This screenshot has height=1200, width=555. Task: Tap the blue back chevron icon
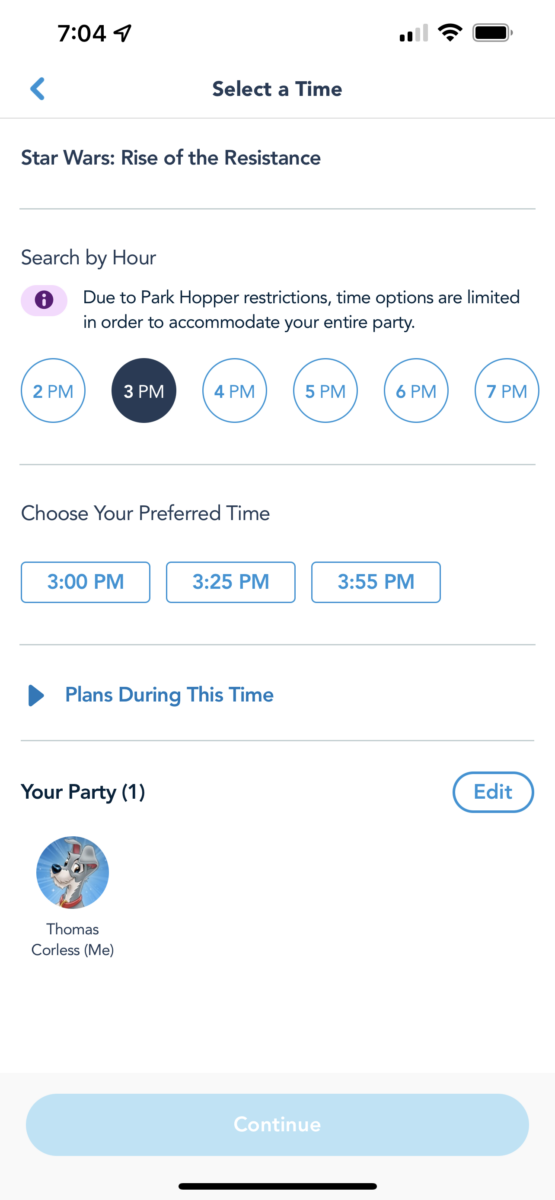(37, 89)
